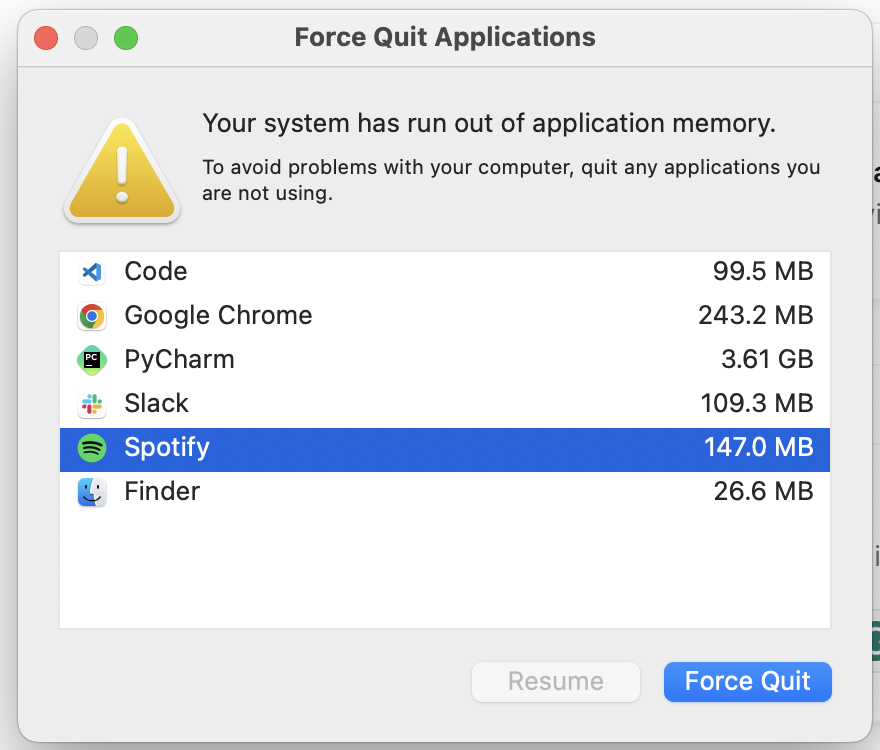The image size is (880, 750).
Task: Close the Force Quit Applications window
Action: tap(46, 38)
